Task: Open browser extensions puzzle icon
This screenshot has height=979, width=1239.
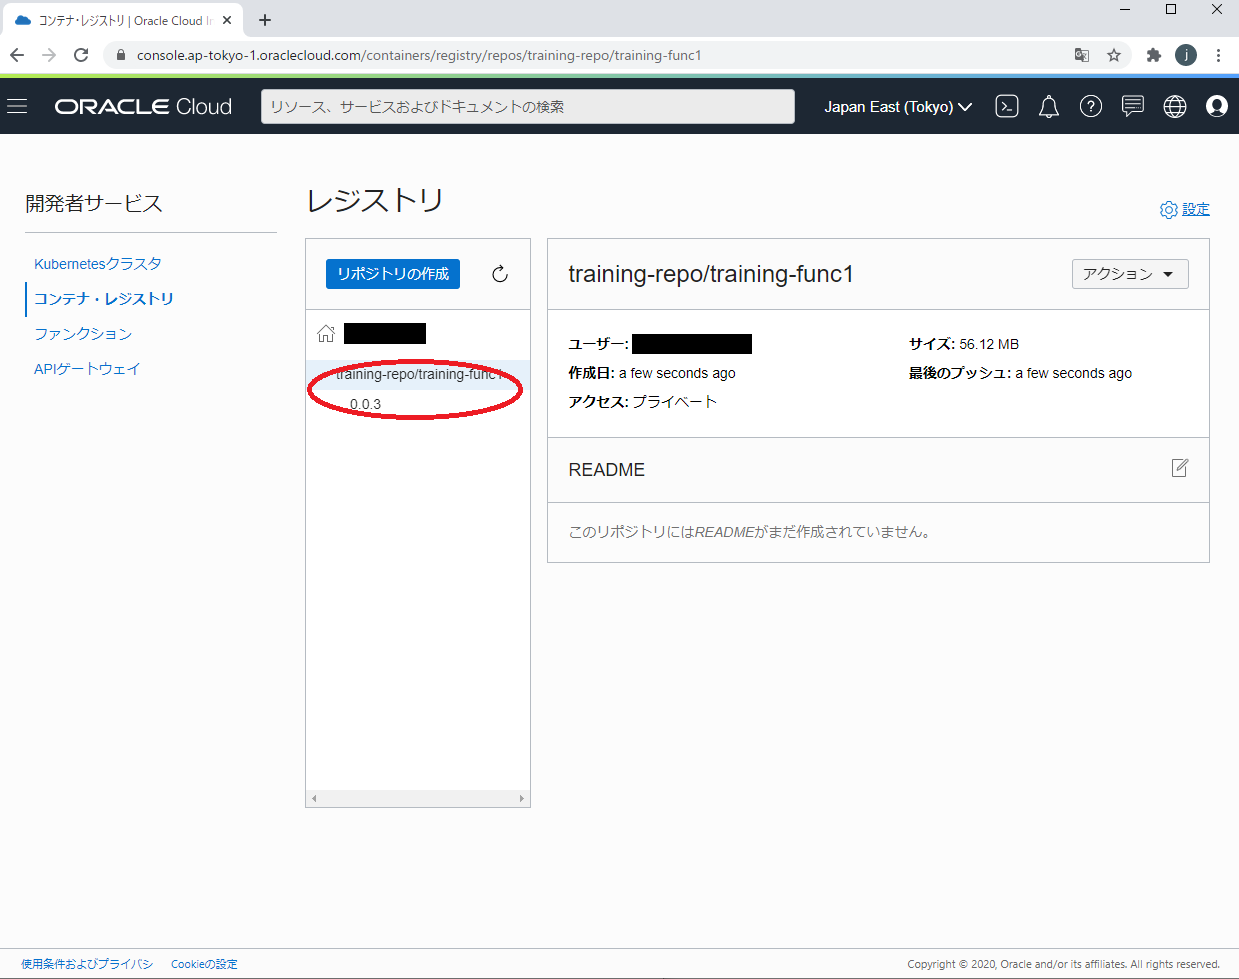Action: [x=1154, y=55]
